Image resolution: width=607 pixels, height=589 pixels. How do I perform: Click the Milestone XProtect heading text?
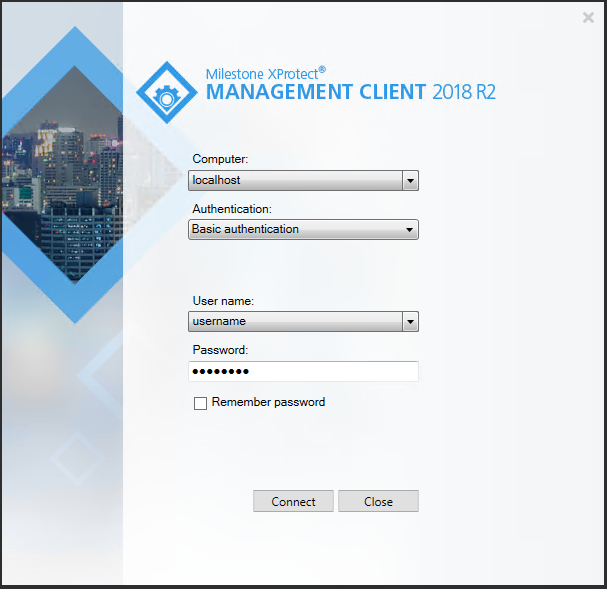click(x=266, y=73)
